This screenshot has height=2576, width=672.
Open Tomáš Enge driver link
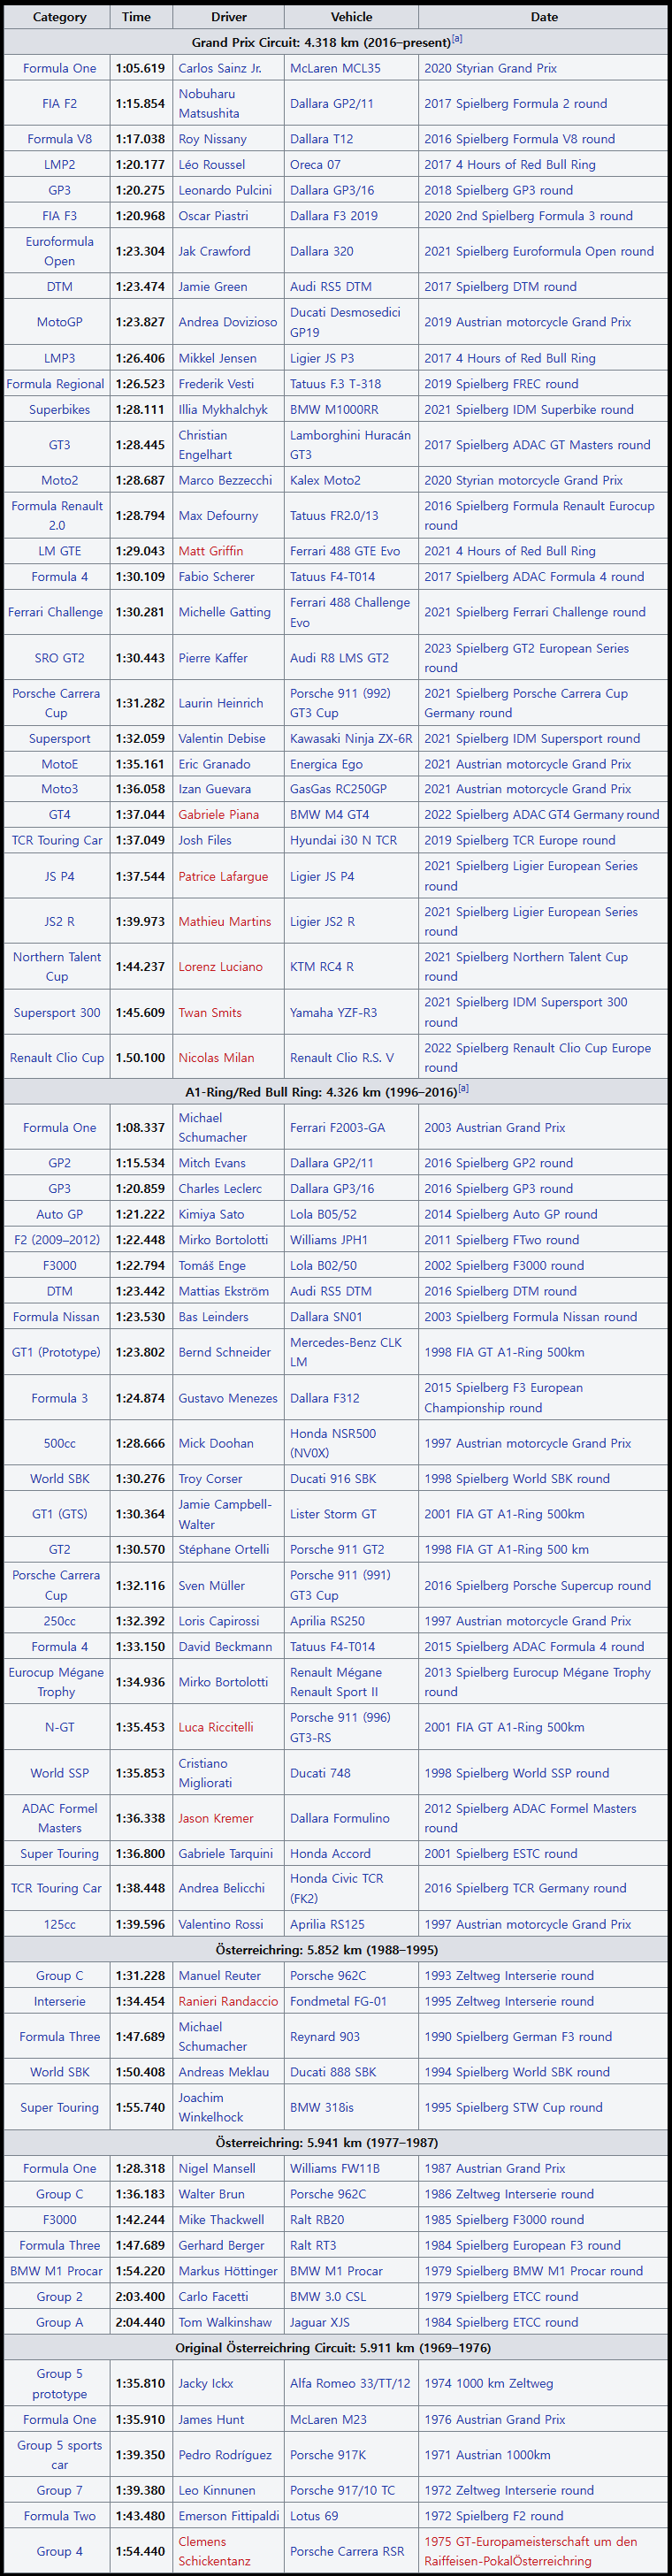(211, 1266)
